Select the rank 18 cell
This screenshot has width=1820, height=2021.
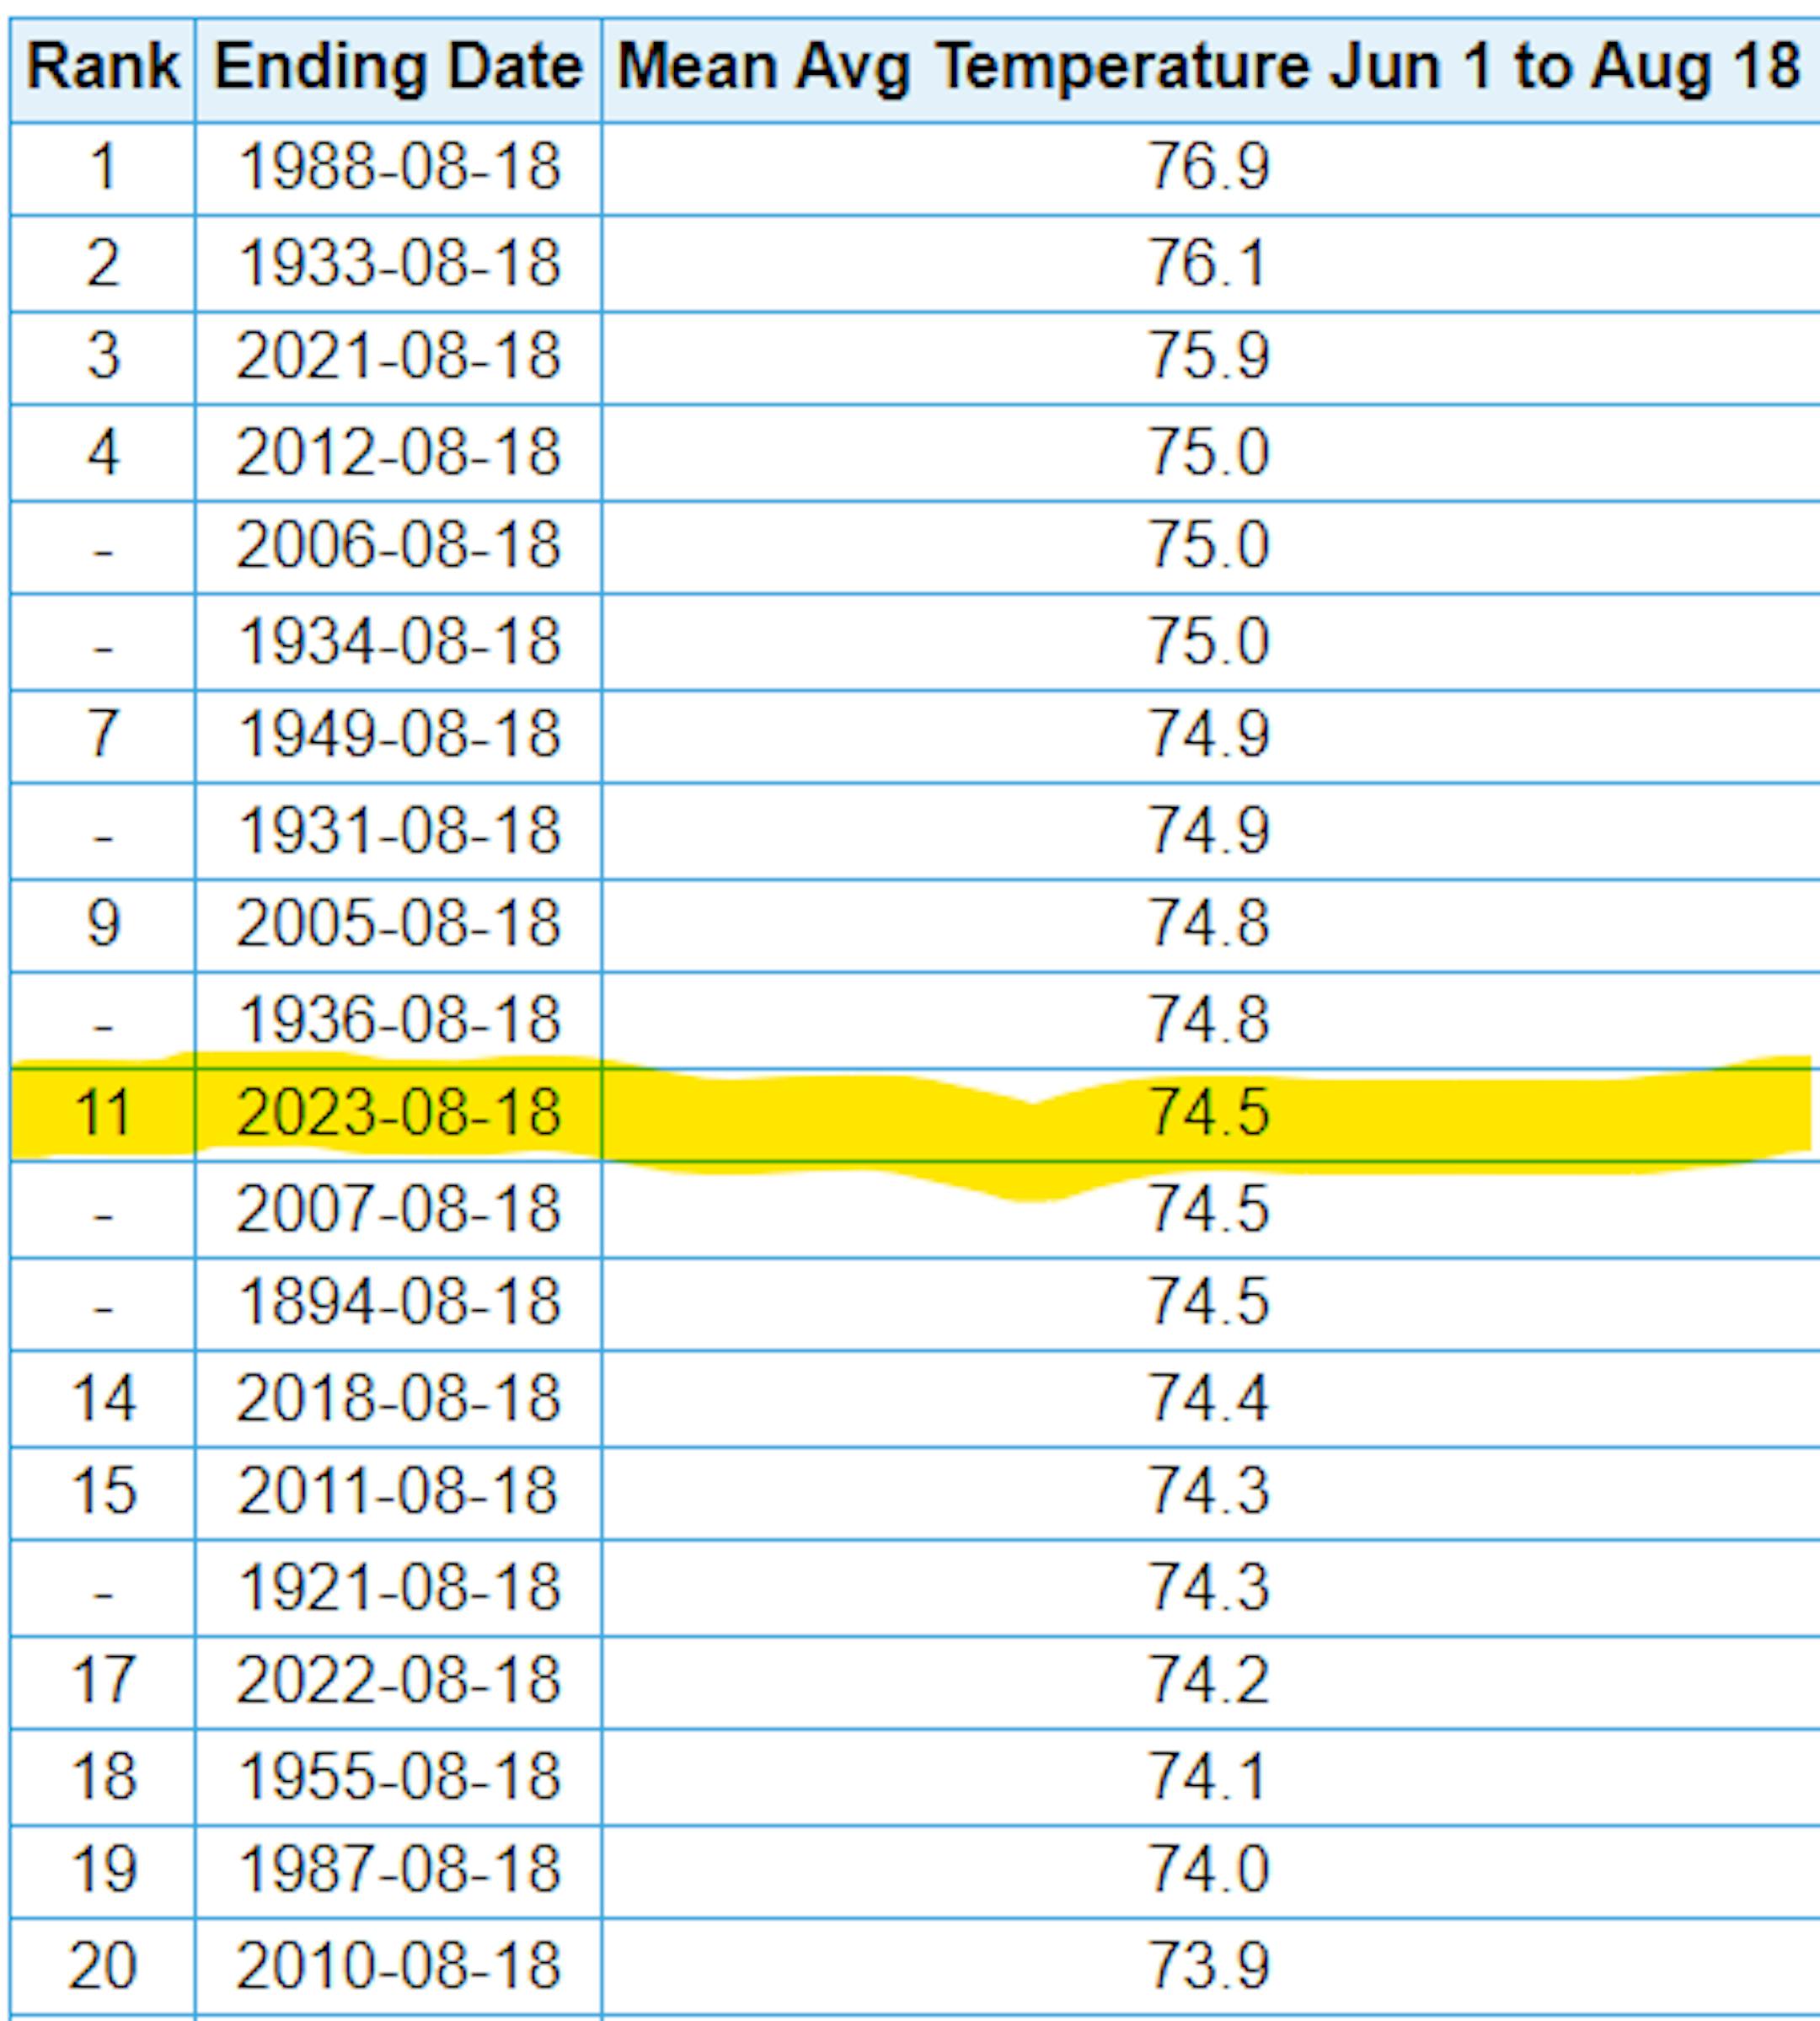102,1777
